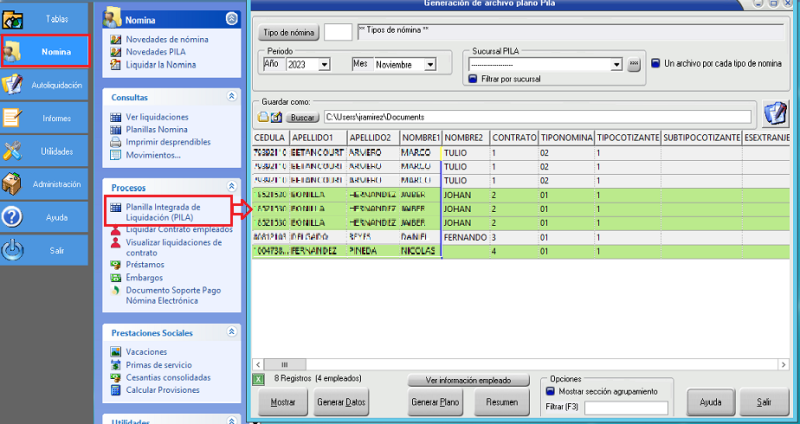Click the Ver información empleado button
This screenshot has width=800, height=424.
pos(469,380)
